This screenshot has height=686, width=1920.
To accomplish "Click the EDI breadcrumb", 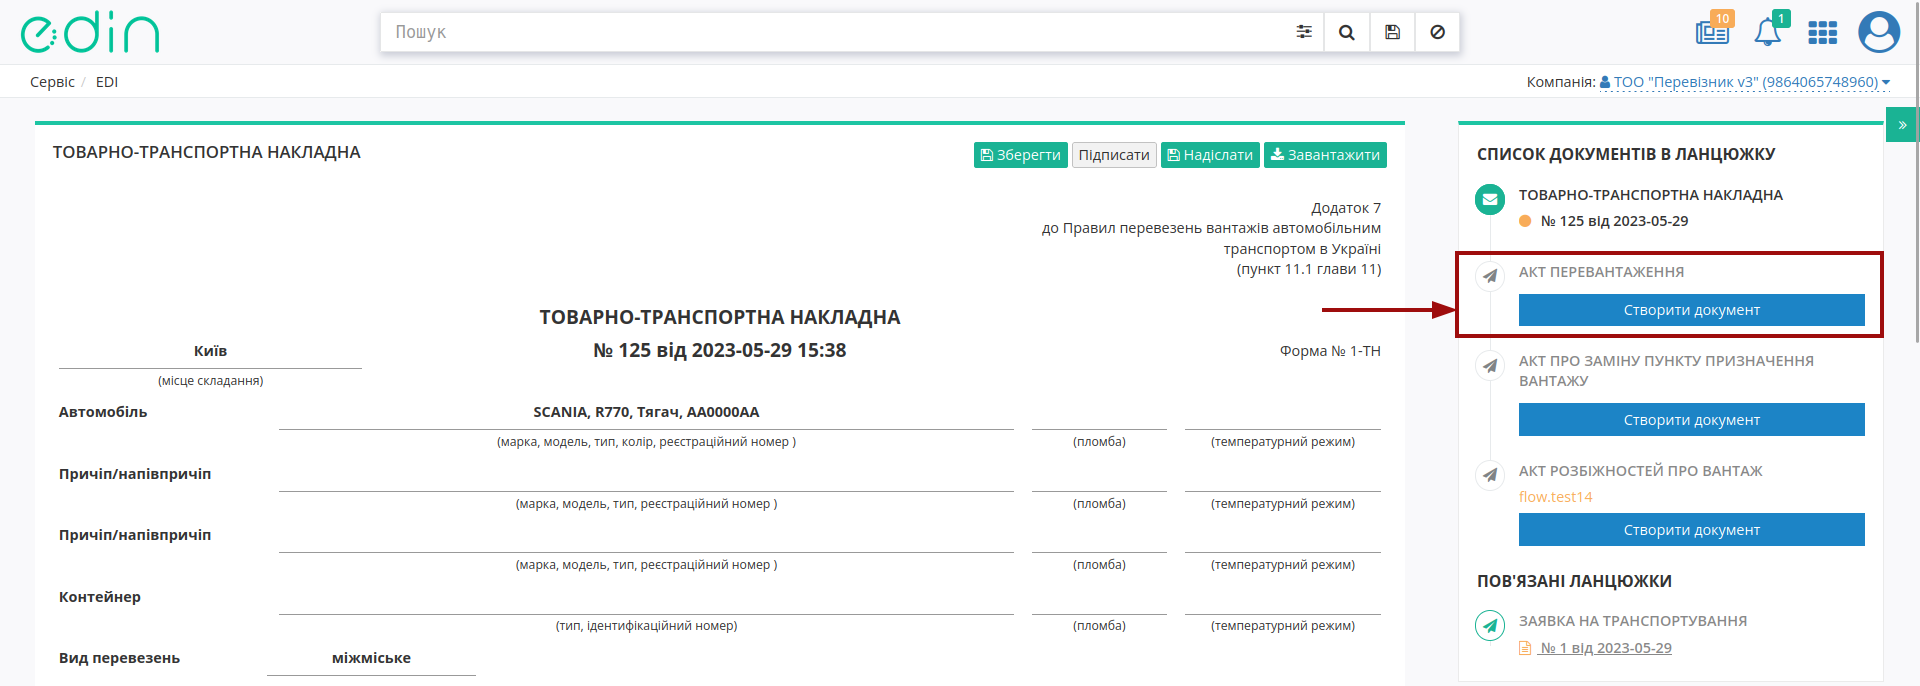I will click(107, 82).
